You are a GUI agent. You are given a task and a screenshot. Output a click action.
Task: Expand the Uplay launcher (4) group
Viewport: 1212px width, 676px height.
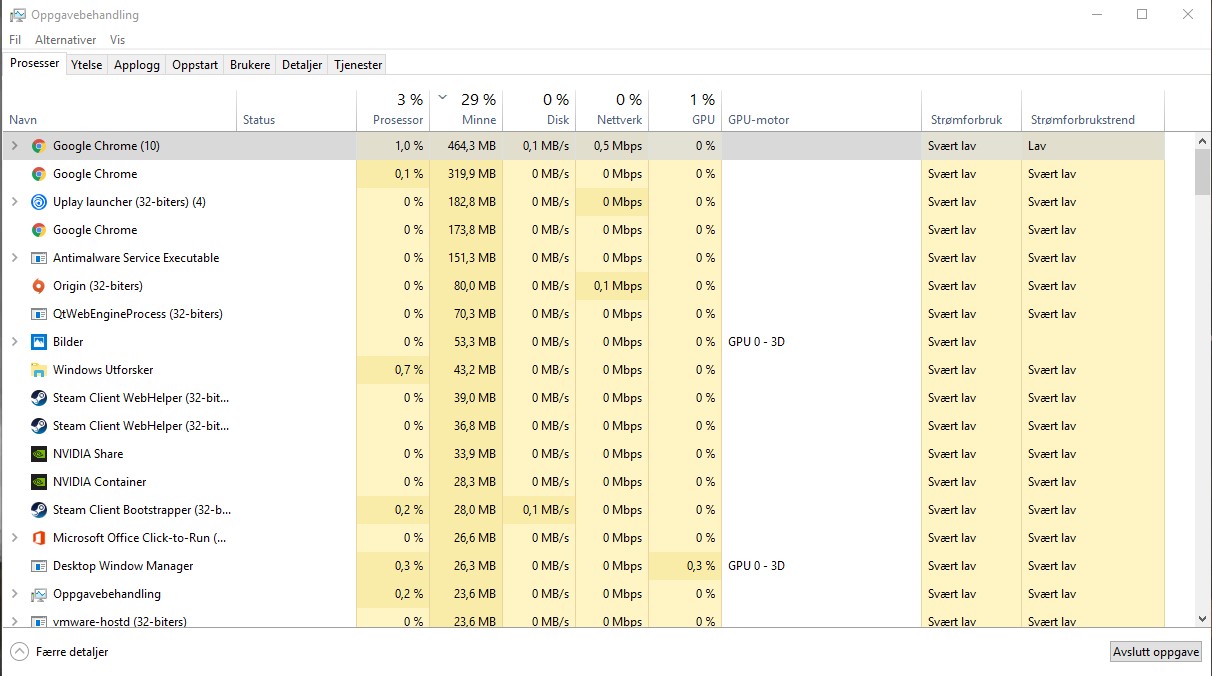[14, 202]
